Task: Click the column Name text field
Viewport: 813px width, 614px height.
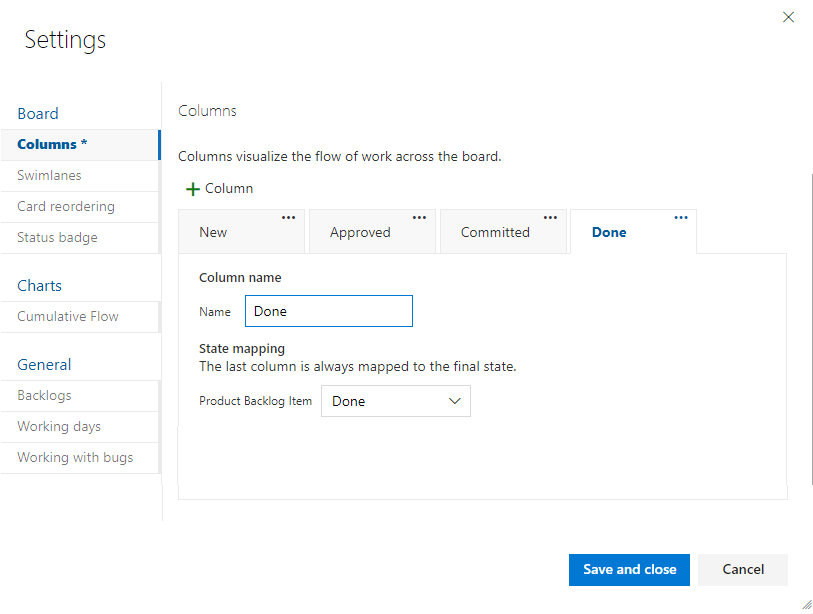Action: click(328, 311)
